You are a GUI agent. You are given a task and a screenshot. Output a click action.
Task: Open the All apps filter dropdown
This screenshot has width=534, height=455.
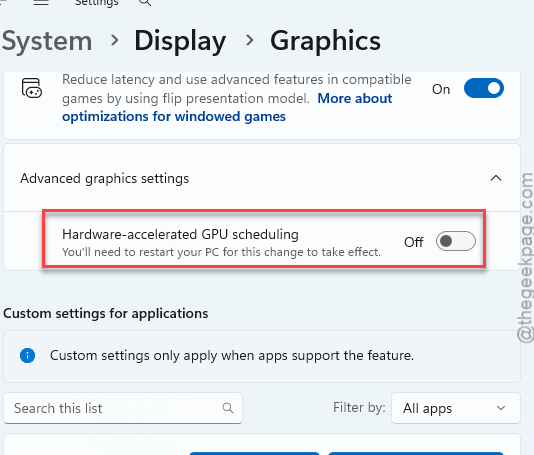coord(456,408)
